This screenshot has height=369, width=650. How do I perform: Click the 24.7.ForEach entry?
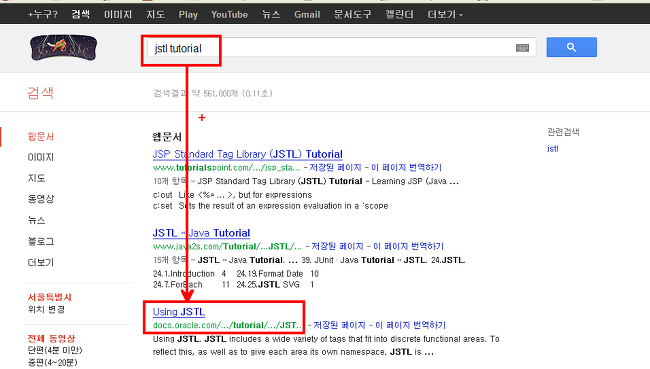pos(177,284)
